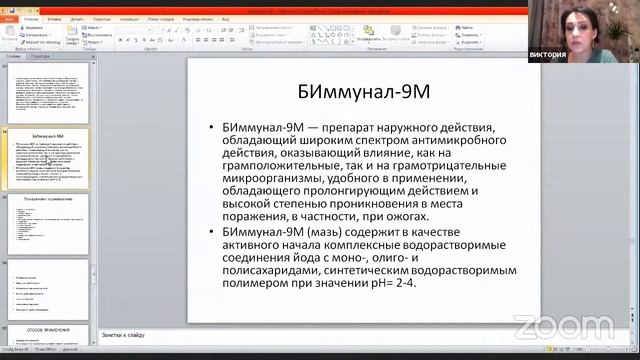640x360 pixels.
Task: Open the Выделить select dropdown
Action: (469, 42)
